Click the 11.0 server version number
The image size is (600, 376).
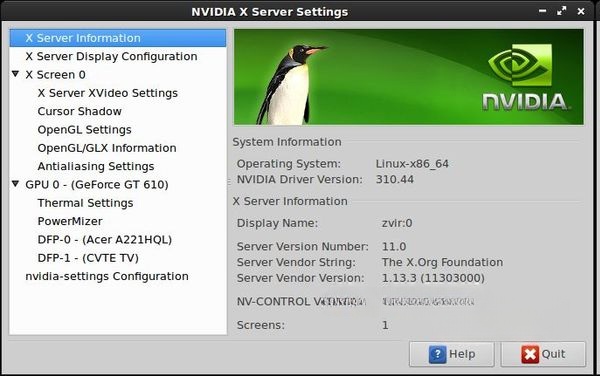[x=394, y=247]
